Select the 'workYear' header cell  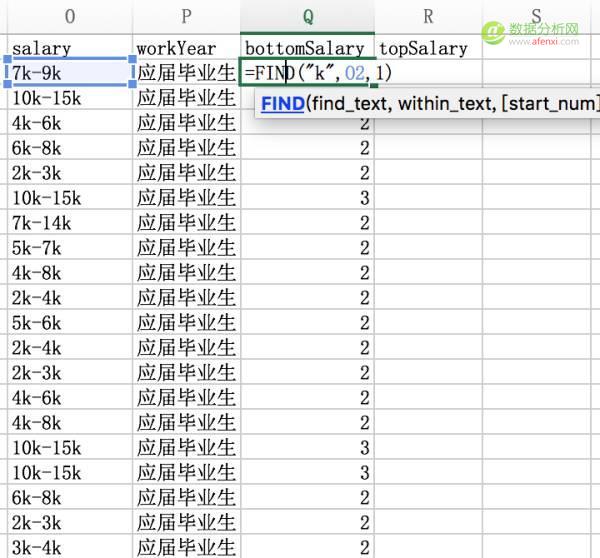[x=186, y=47]
